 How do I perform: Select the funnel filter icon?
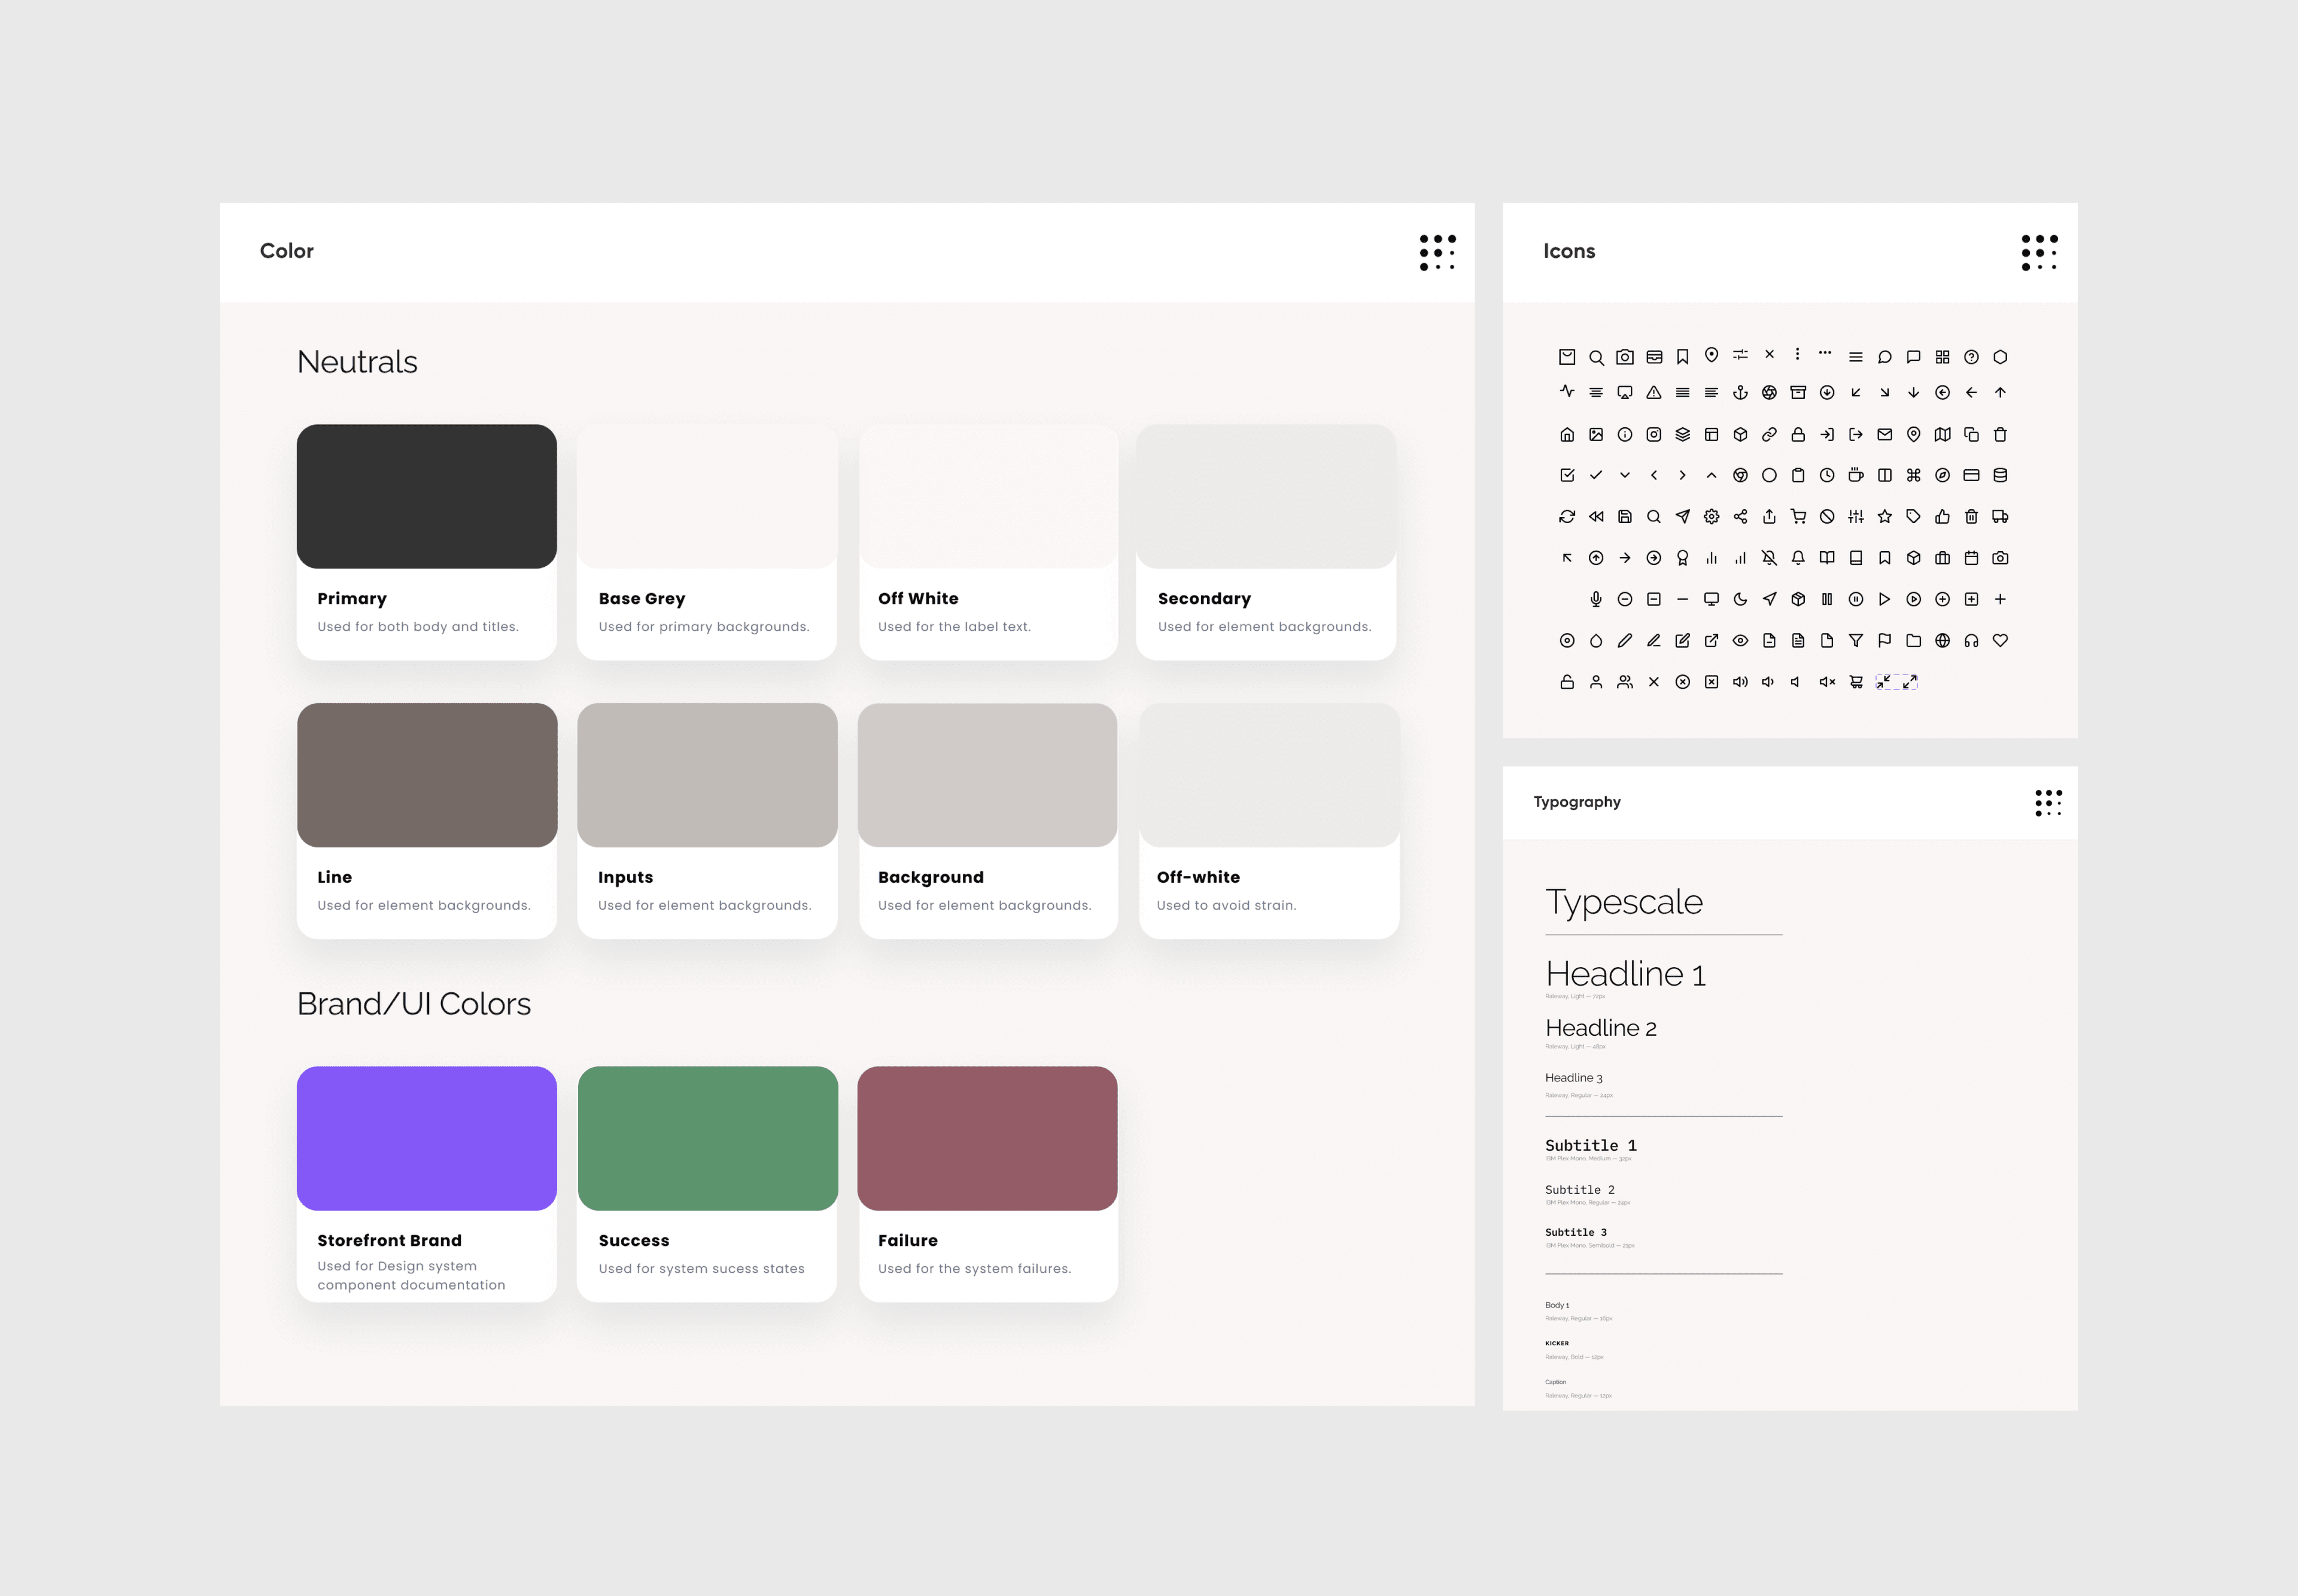coord(1856,641)
